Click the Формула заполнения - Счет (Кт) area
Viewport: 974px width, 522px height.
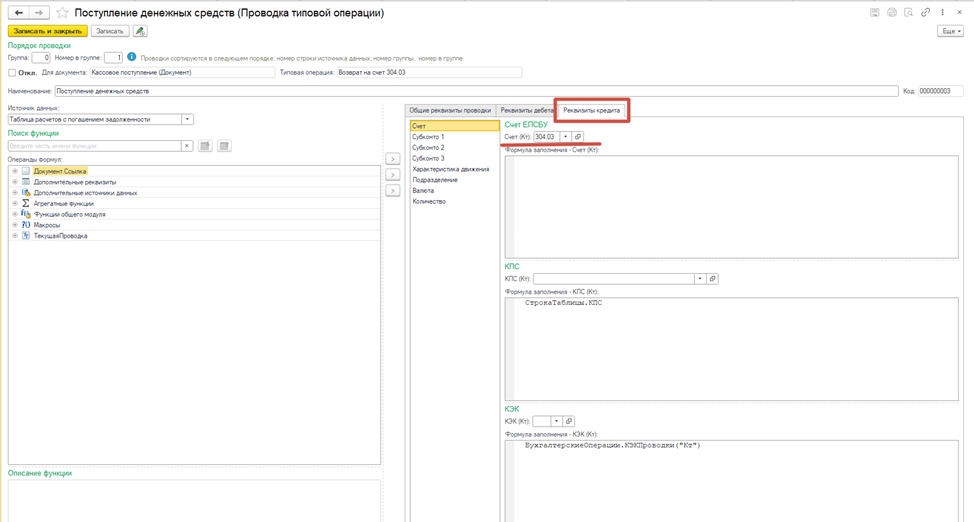click(x=731, y=207)
